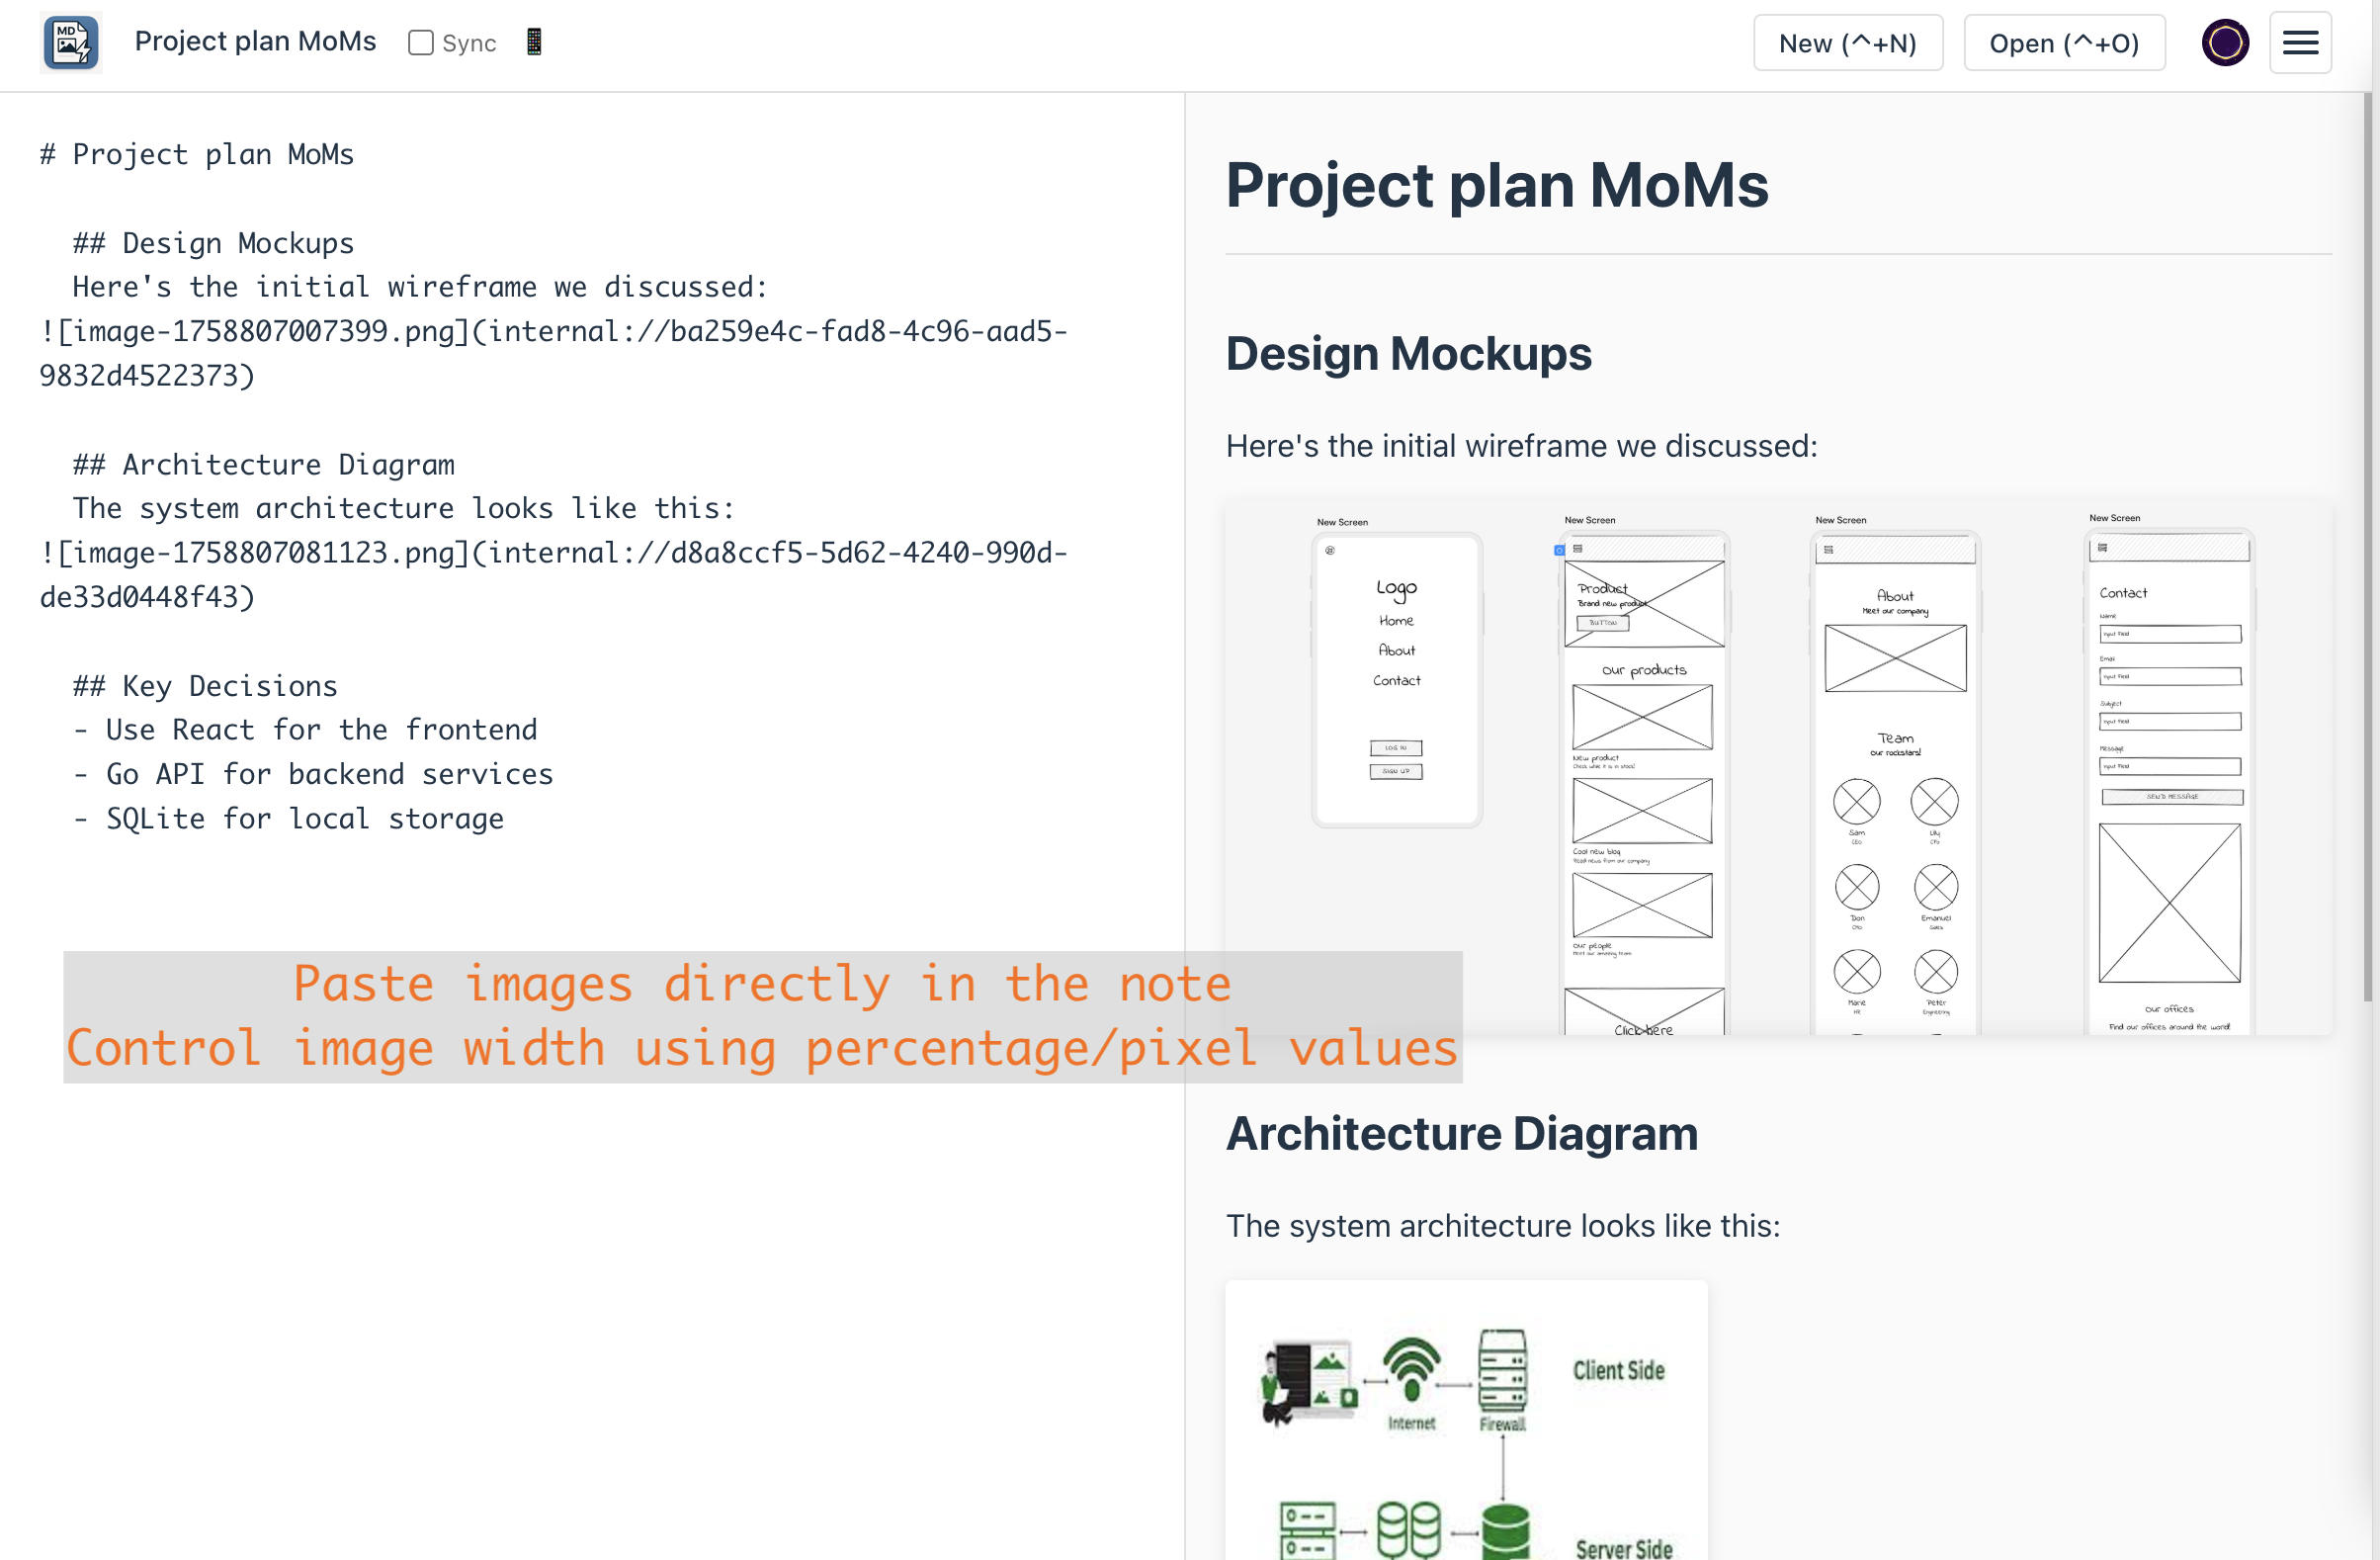Click the hamburger menu's top line icon
This screenshot has width=2380, height=1560.
pos(2300,31)
